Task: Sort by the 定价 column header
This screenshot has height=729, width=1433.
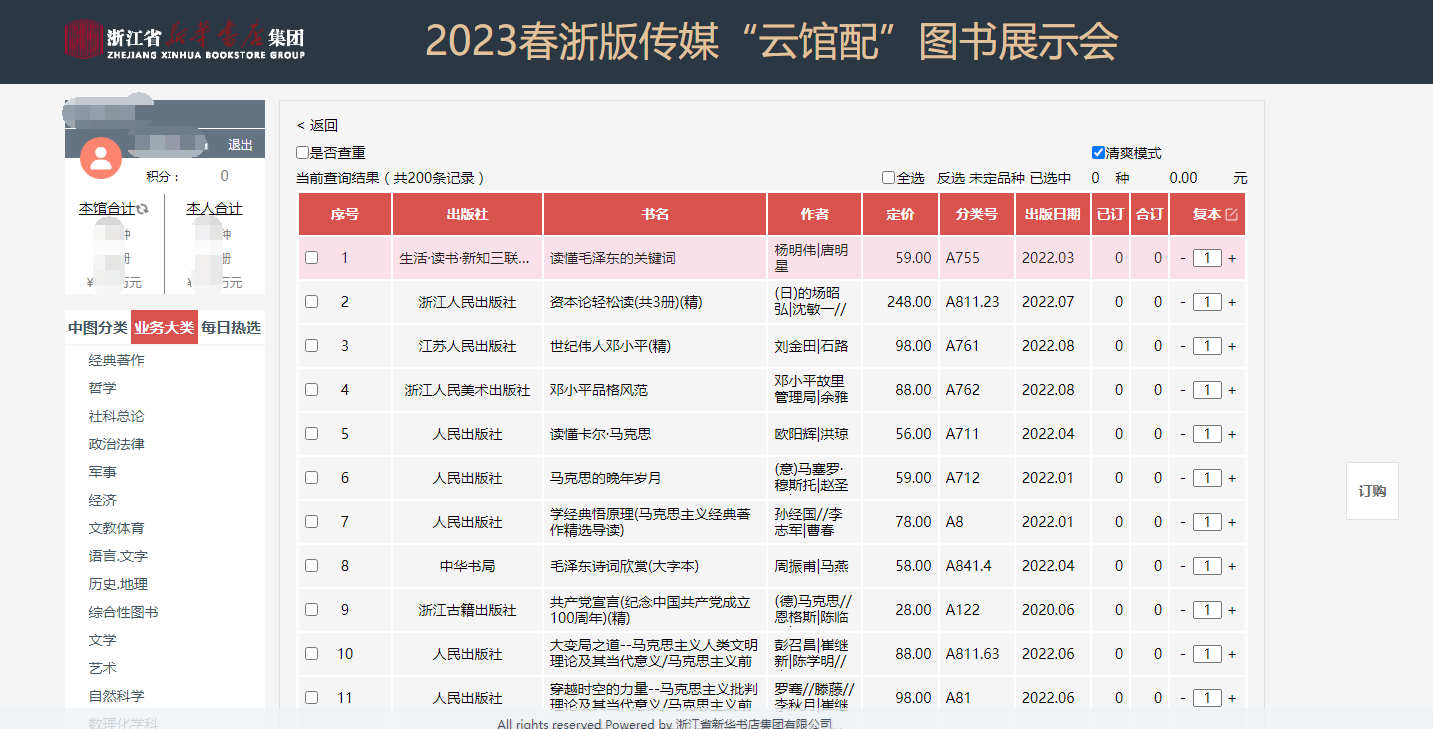Action: [x=901, y=214]
